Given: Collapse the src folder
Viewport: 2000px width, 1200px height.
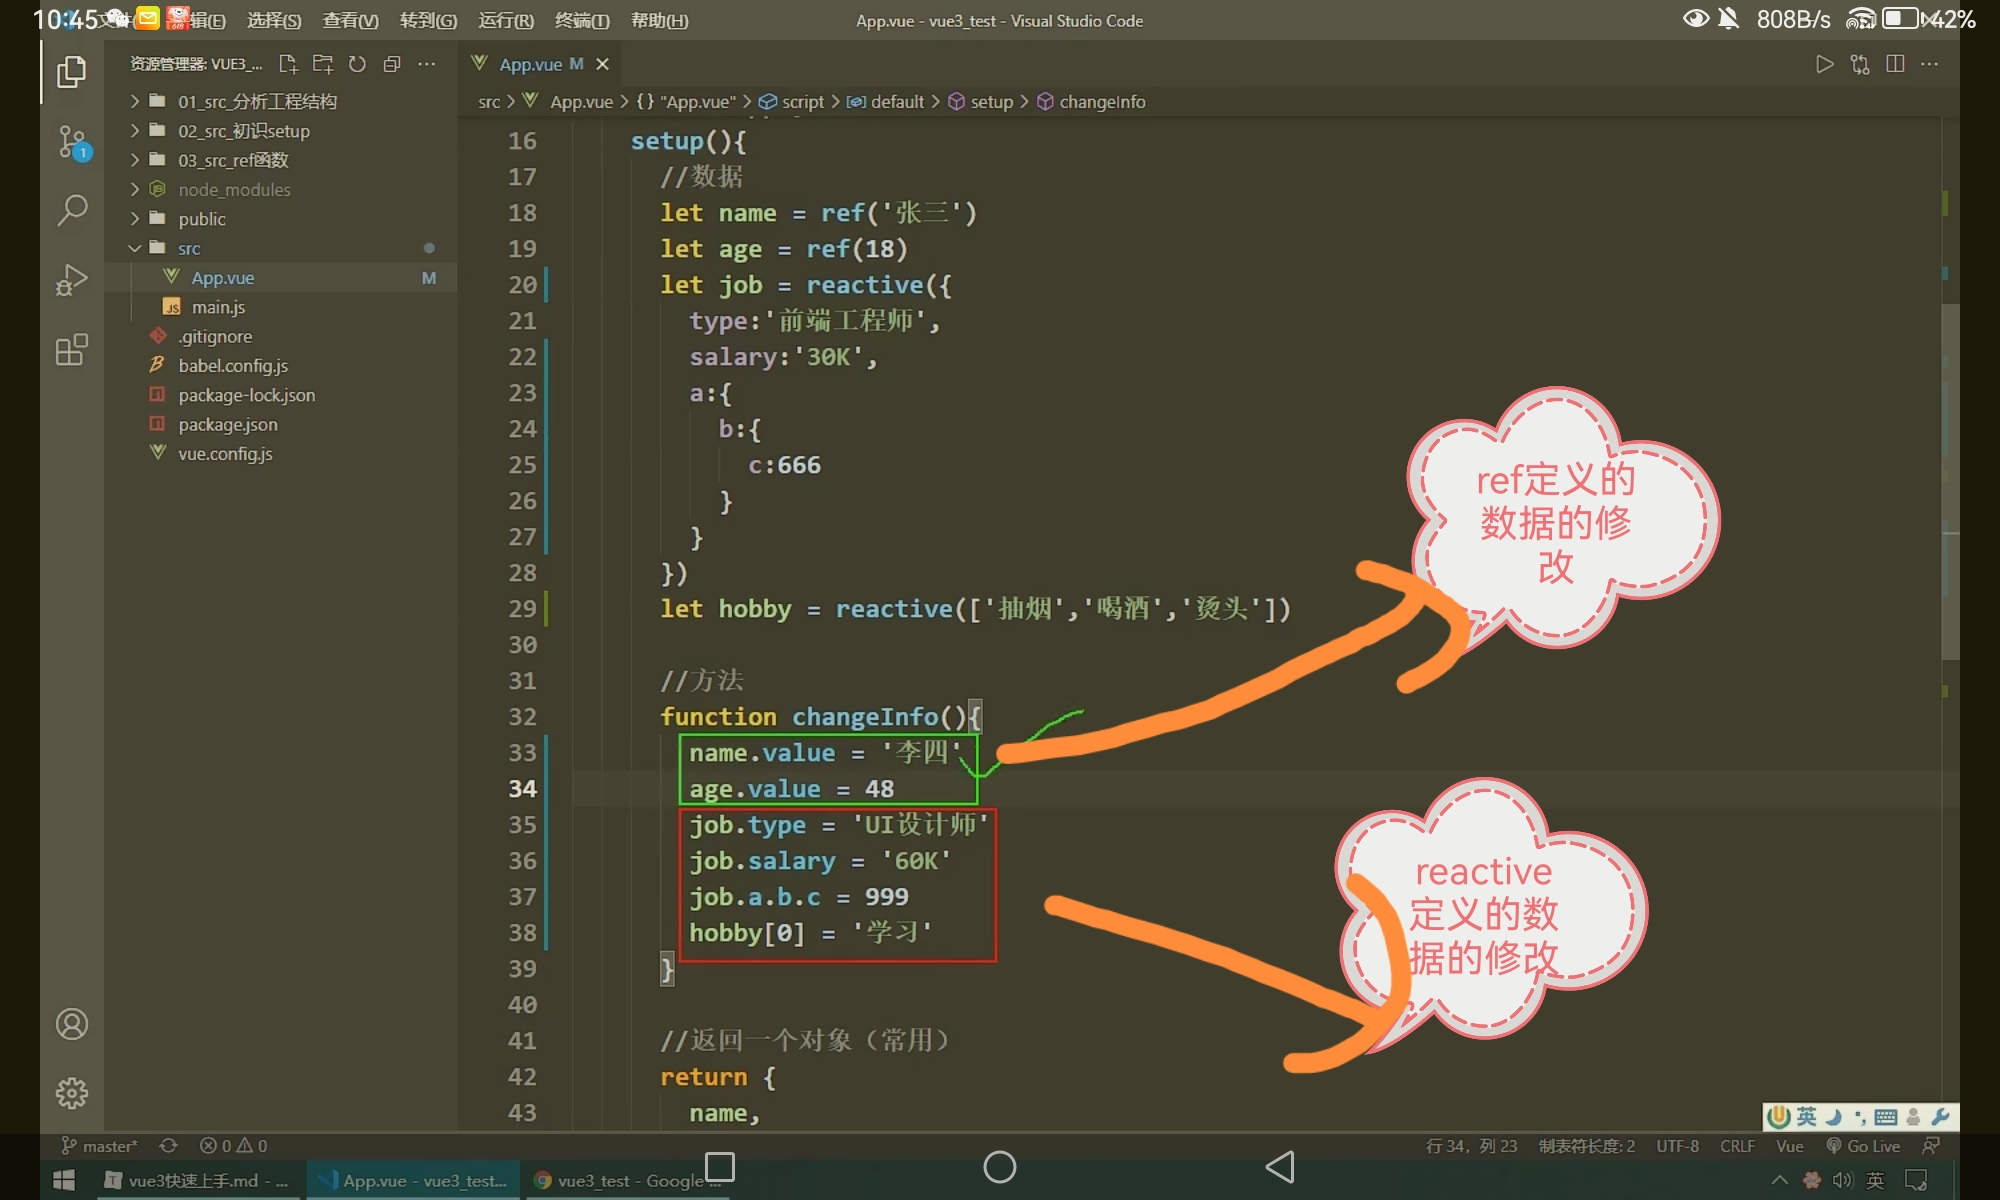Looking at the screenshot, I should [189, 248].
